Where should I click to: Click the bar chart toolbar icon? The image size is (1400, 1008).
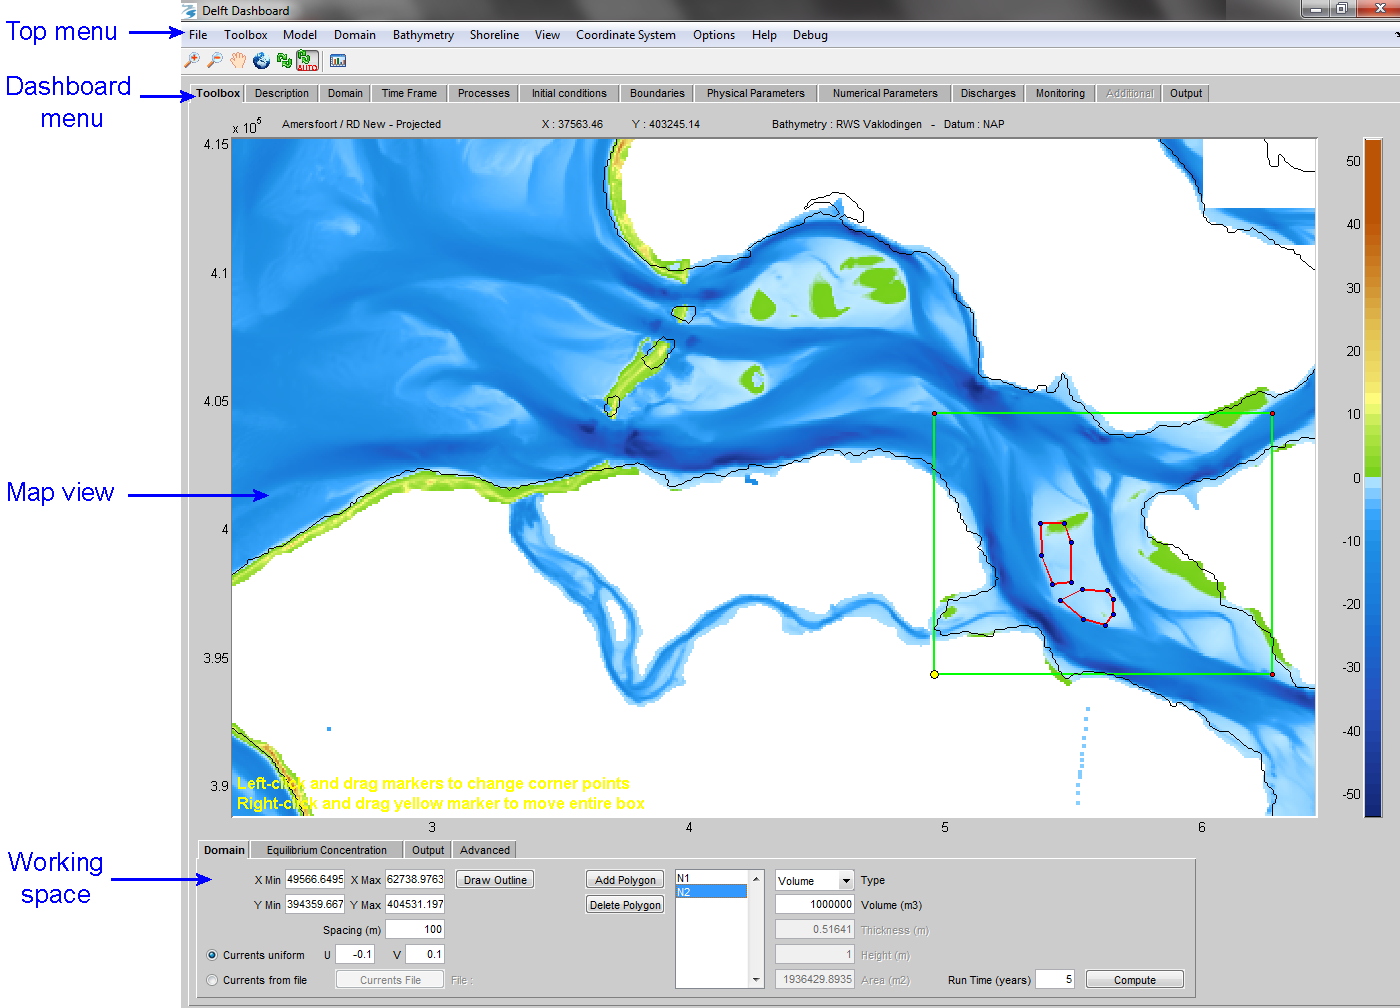(x=338, y=61)
